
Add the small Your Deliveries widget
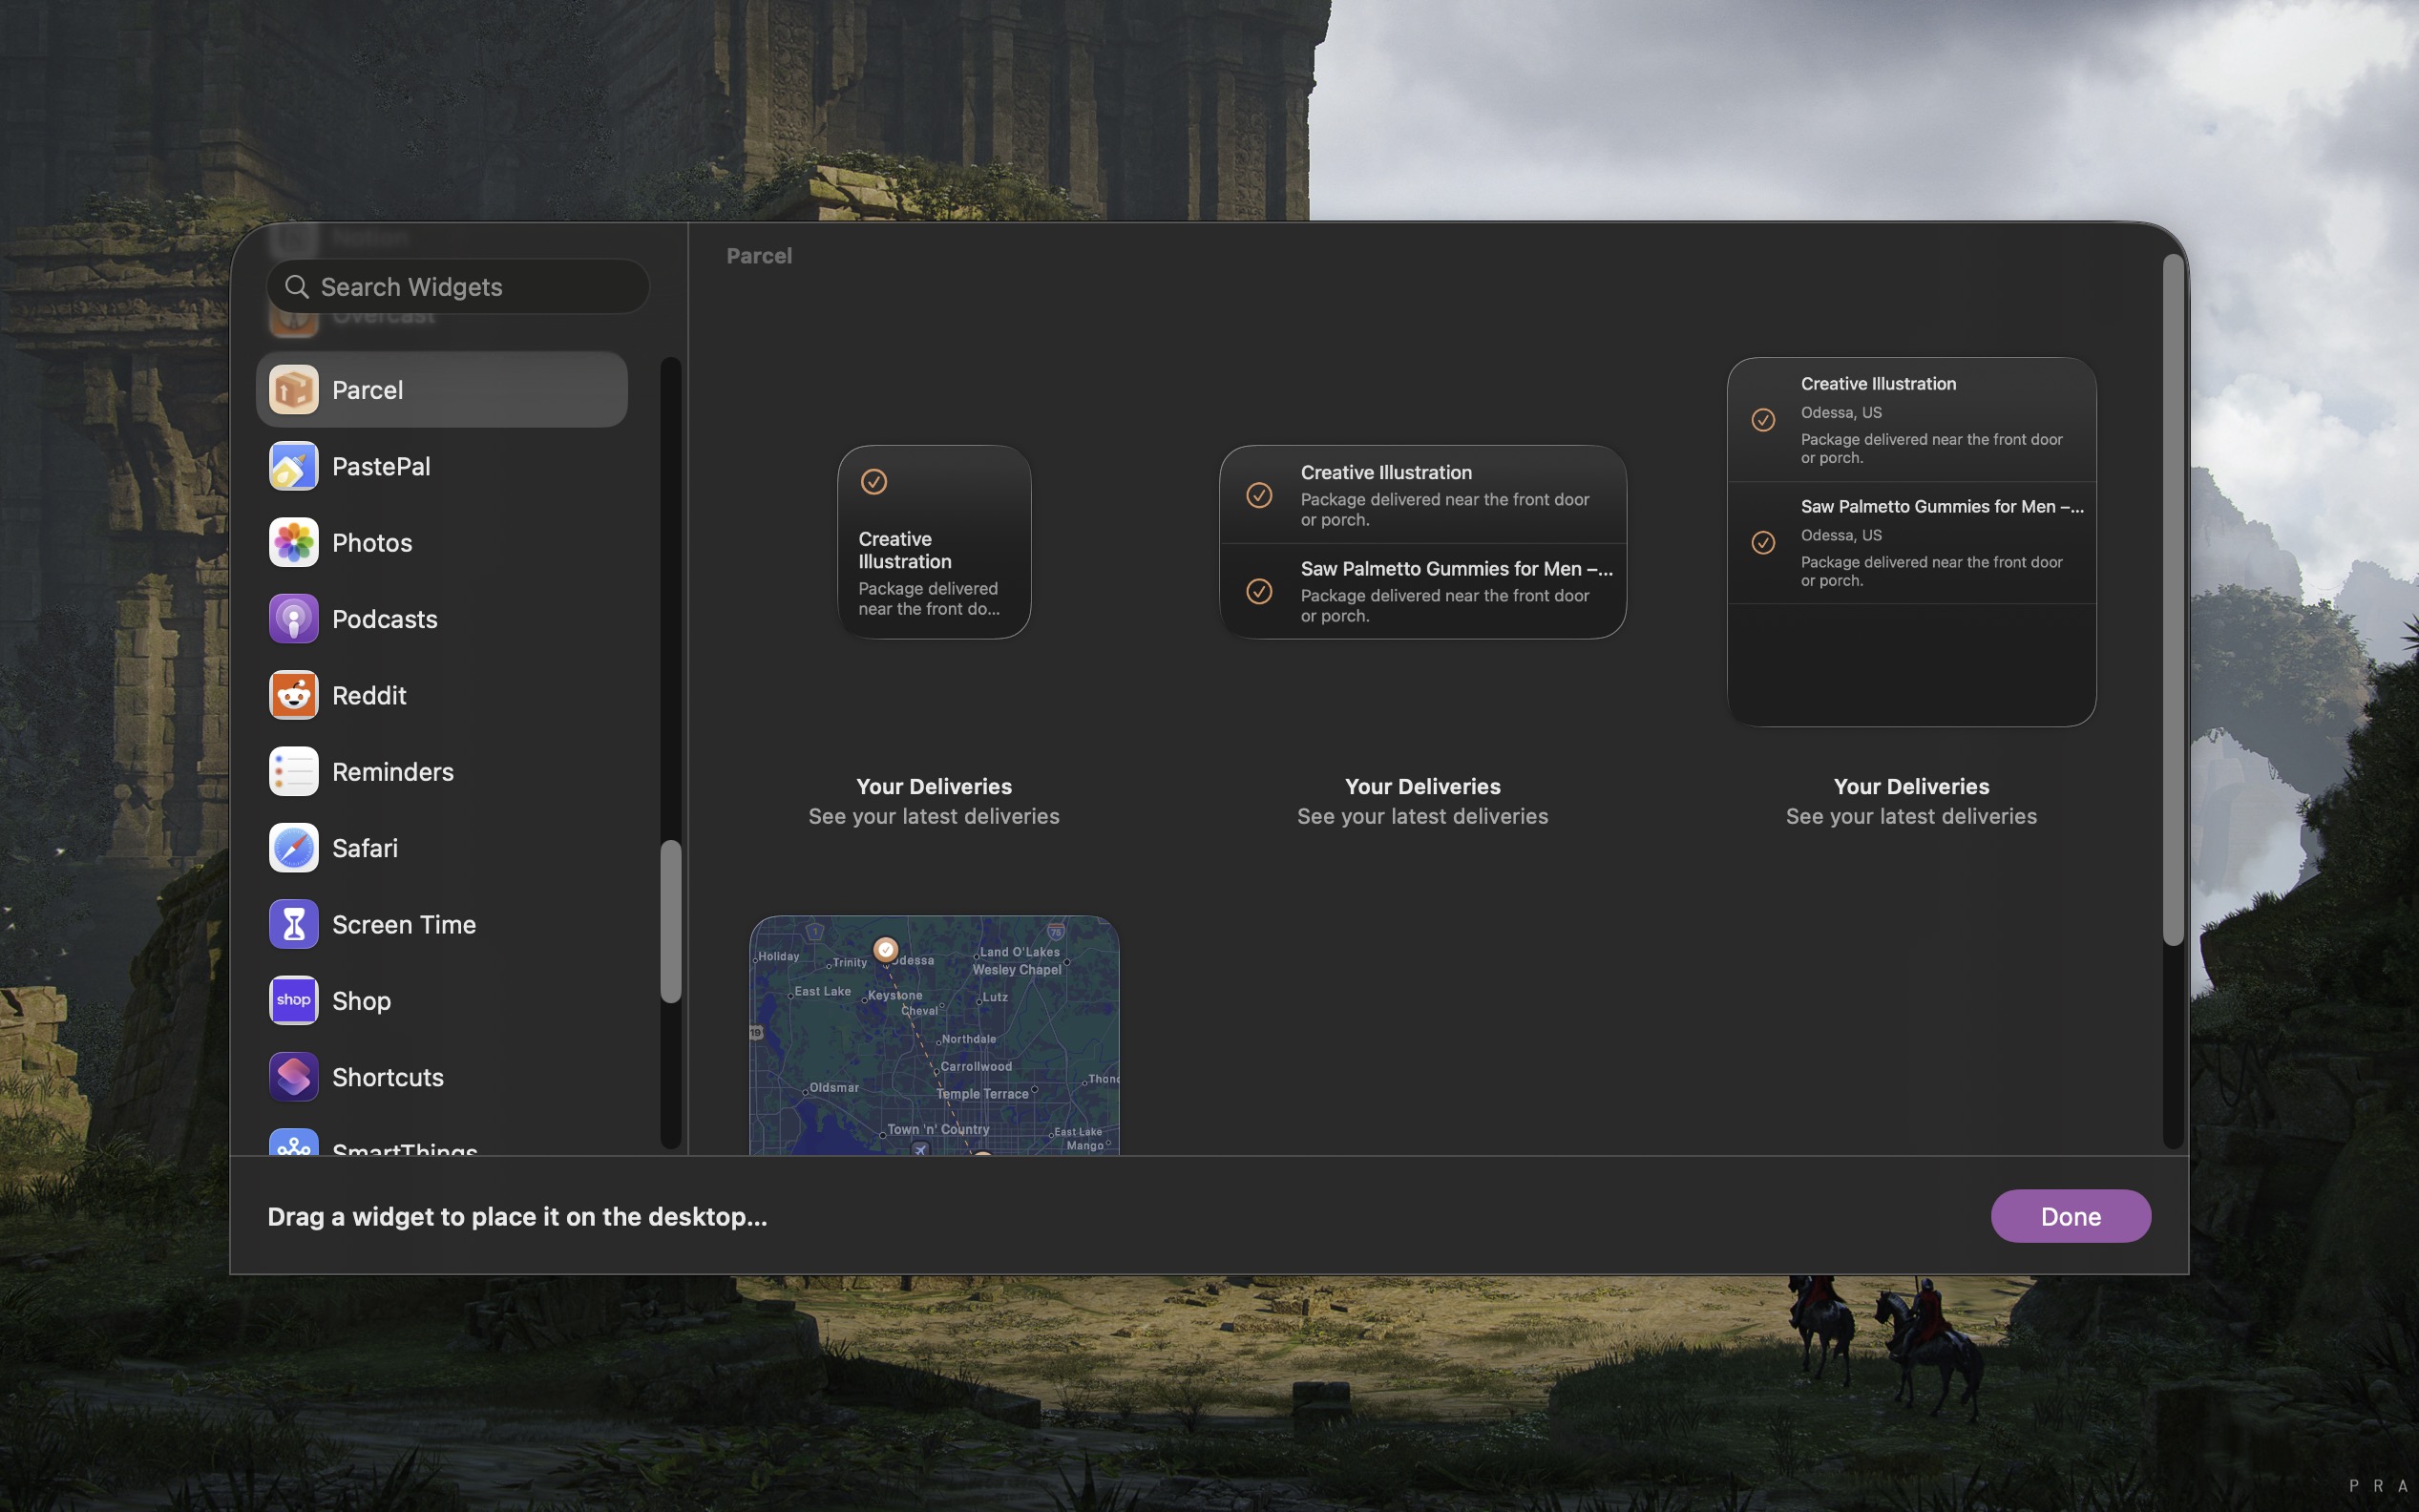tap(933, 542)
